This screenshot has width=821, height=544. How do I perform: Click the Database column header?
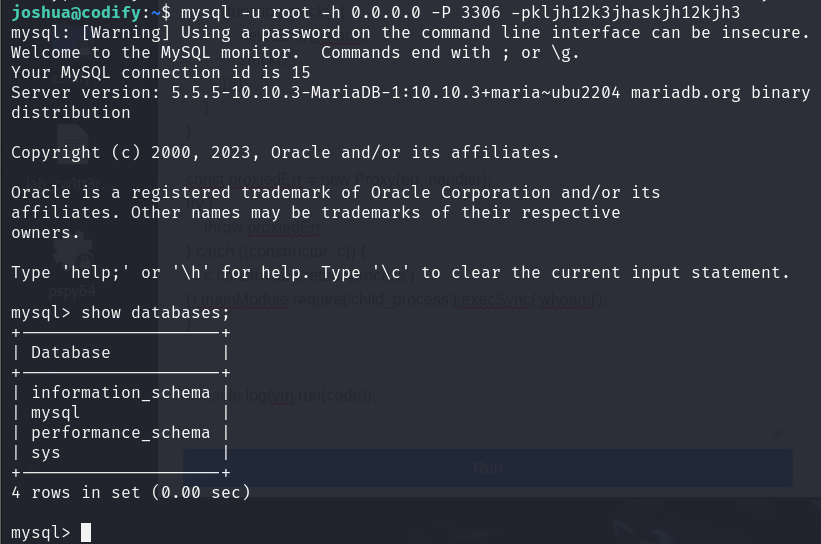(71, 352)
